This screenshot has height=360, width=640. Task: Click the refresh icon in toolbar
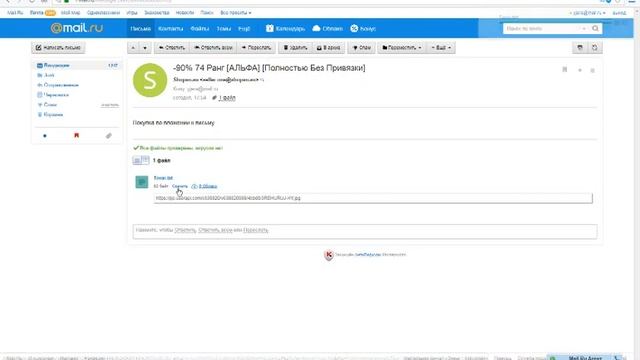[595, 48]
